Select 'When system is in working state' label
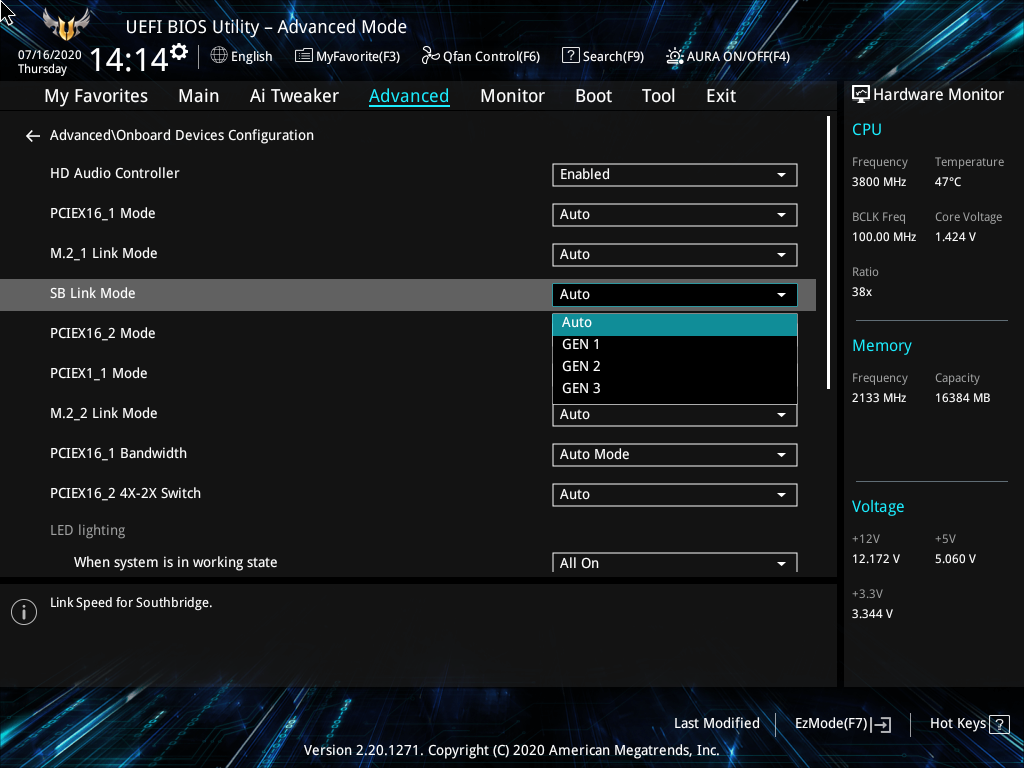This screenshot has width=1024, height=768. 176,562
